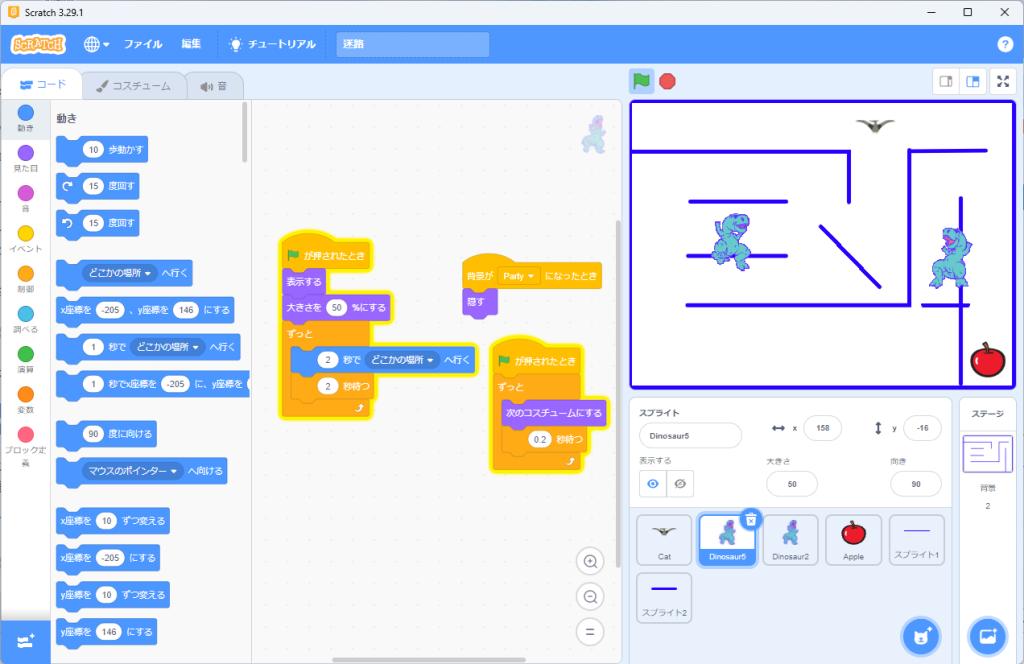This screenshot has width=1024, height=664.
Task: Enter fullscreen stage mode
Action: tap(1002, 82)
